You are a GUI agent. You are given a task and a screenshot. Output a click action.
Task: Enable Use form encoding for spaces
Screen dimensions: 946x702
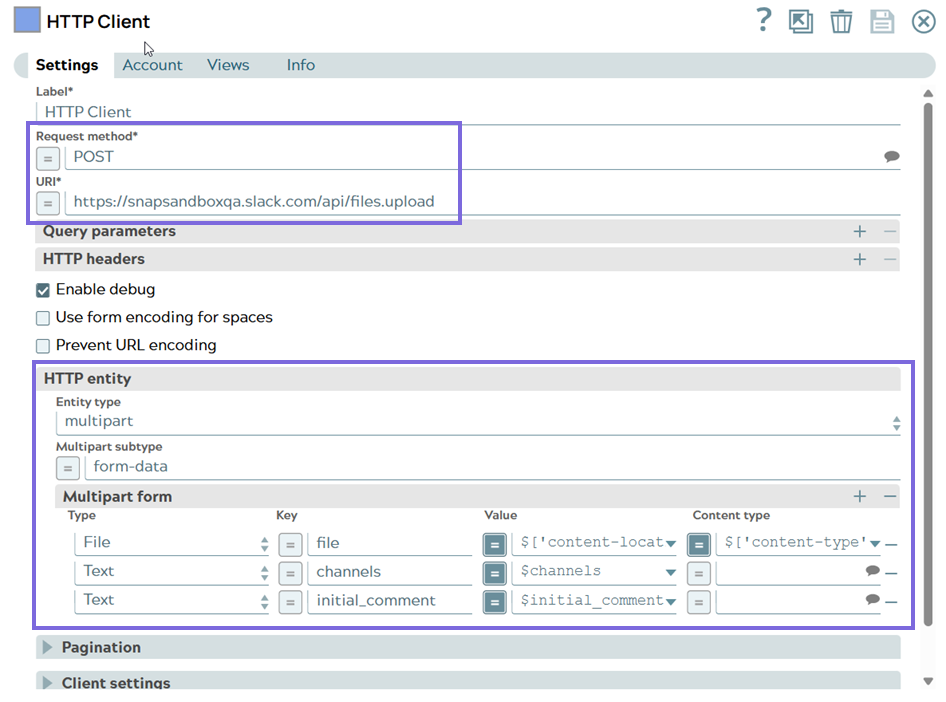(x=43, y=318)
